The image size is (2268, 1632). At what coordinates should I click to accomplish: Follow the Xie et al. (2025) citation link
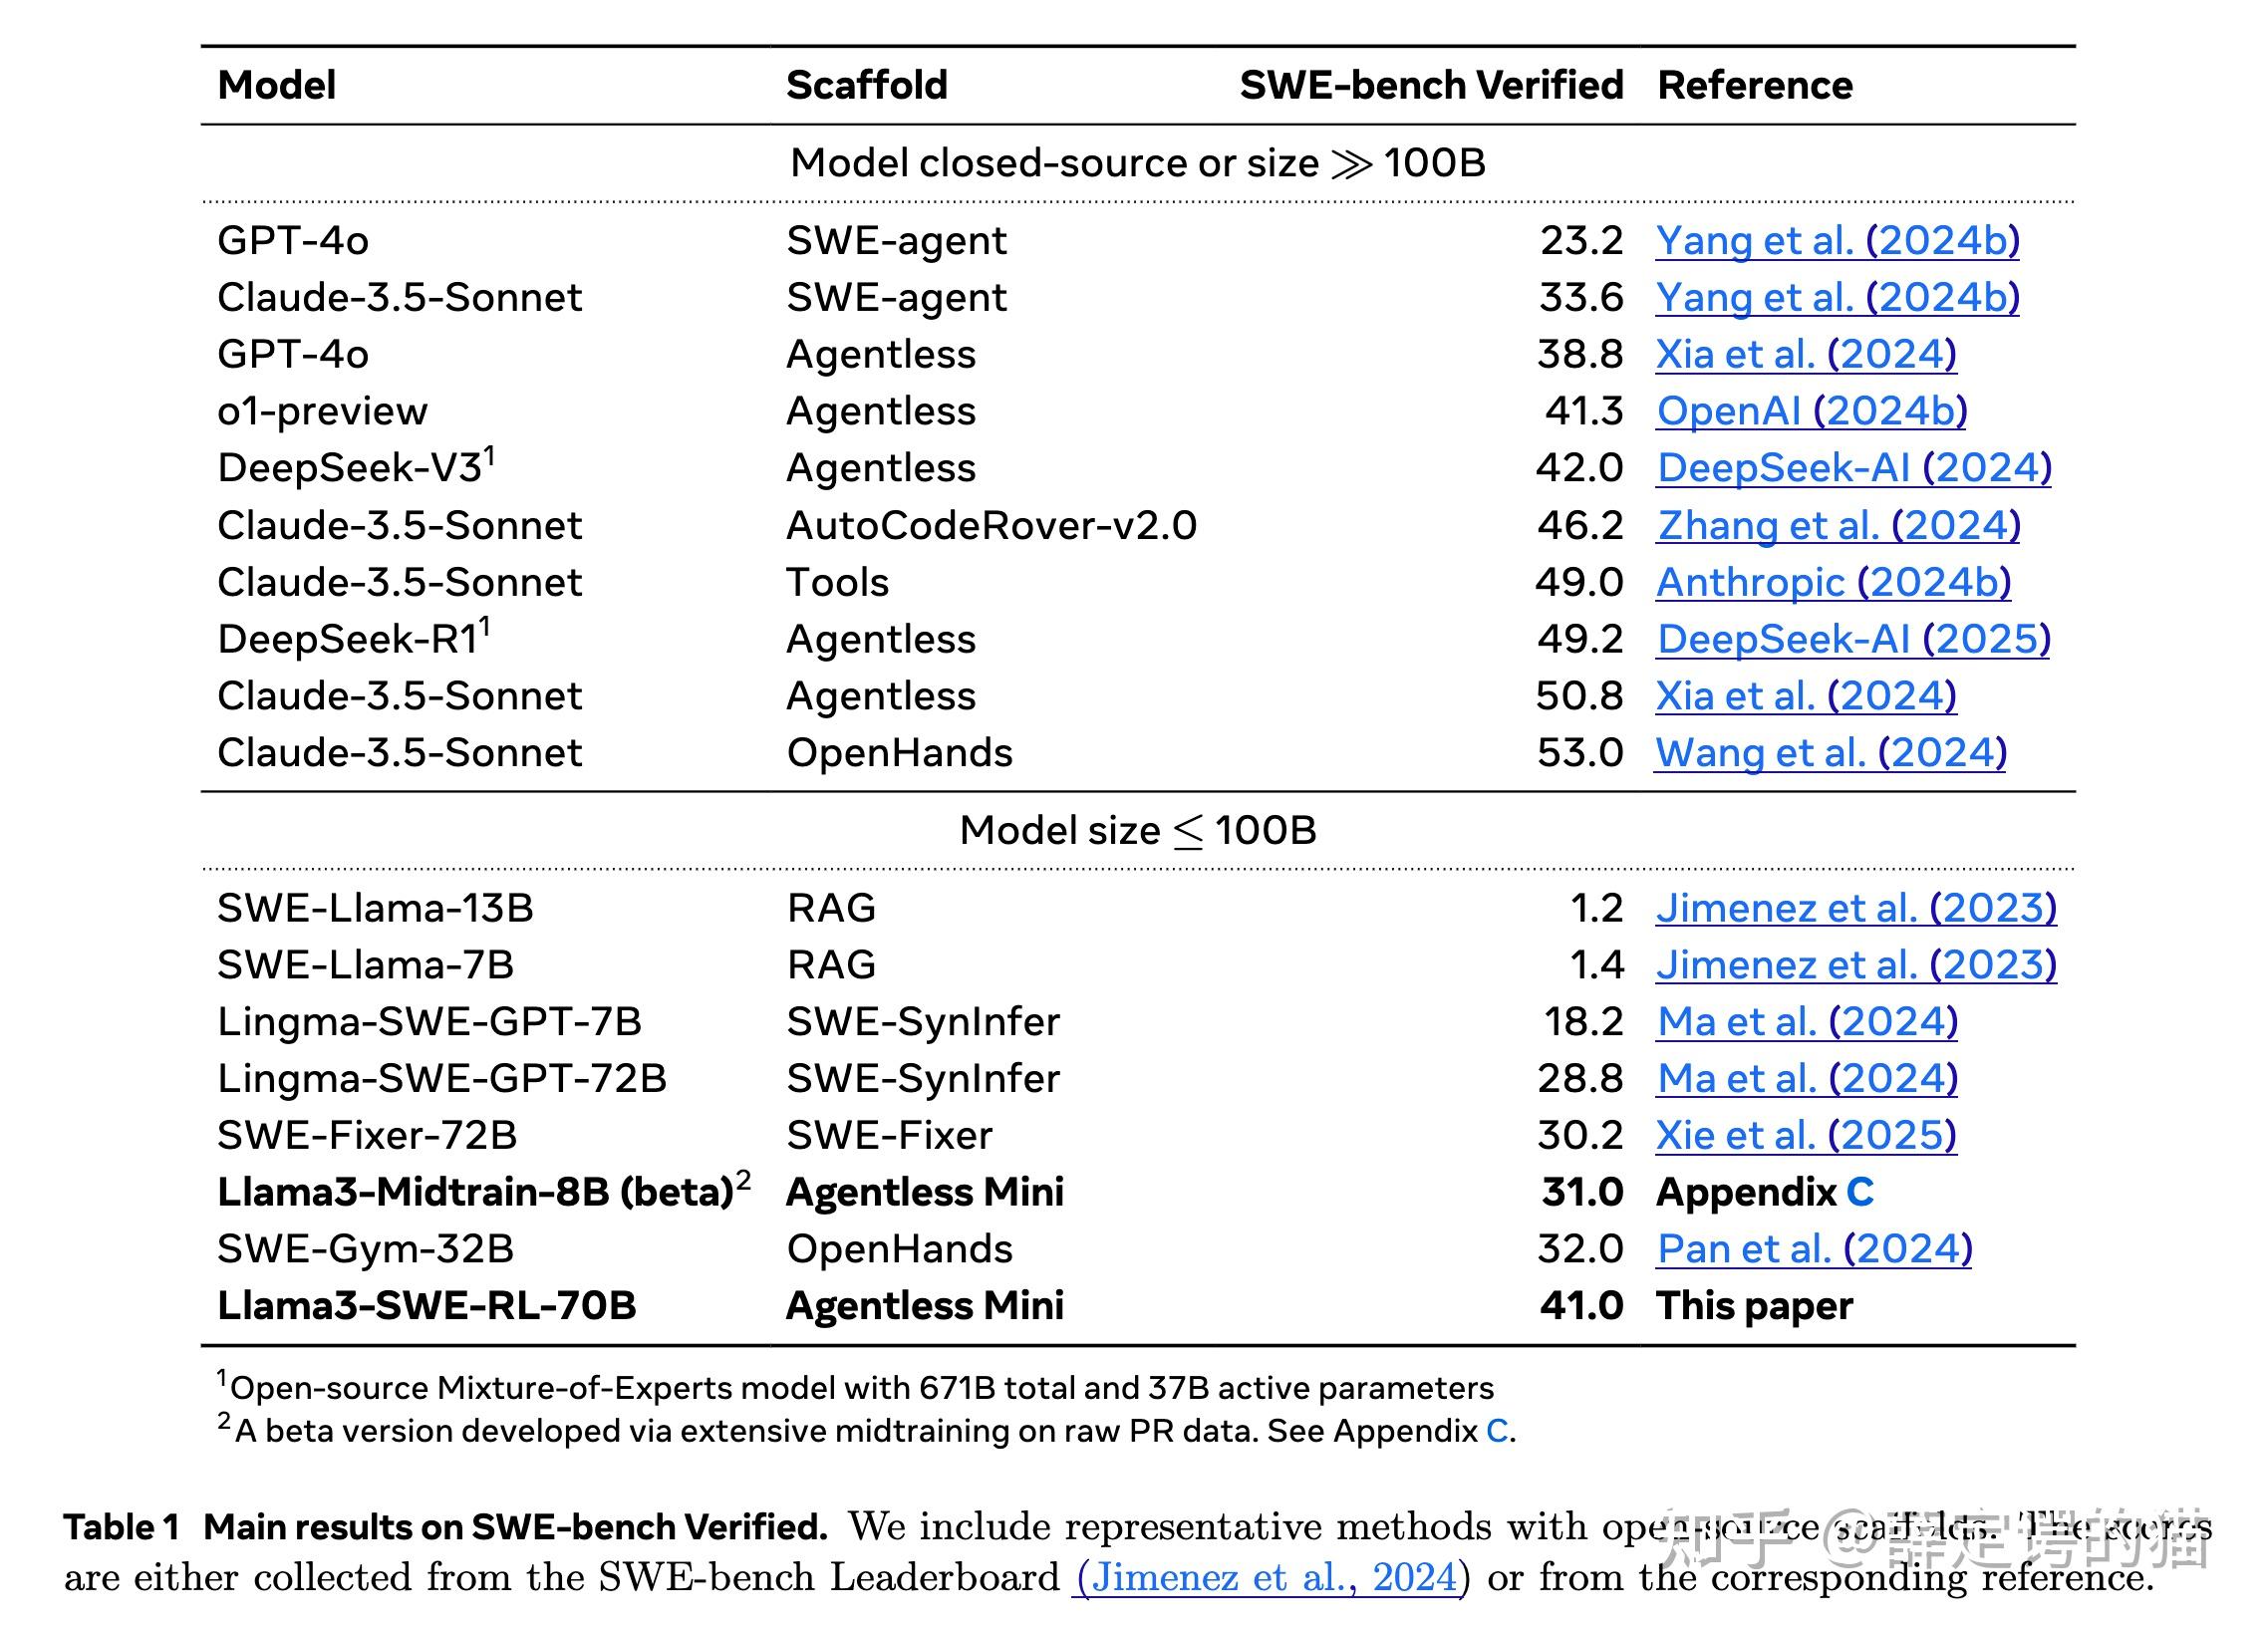tap(1806, 1136)
